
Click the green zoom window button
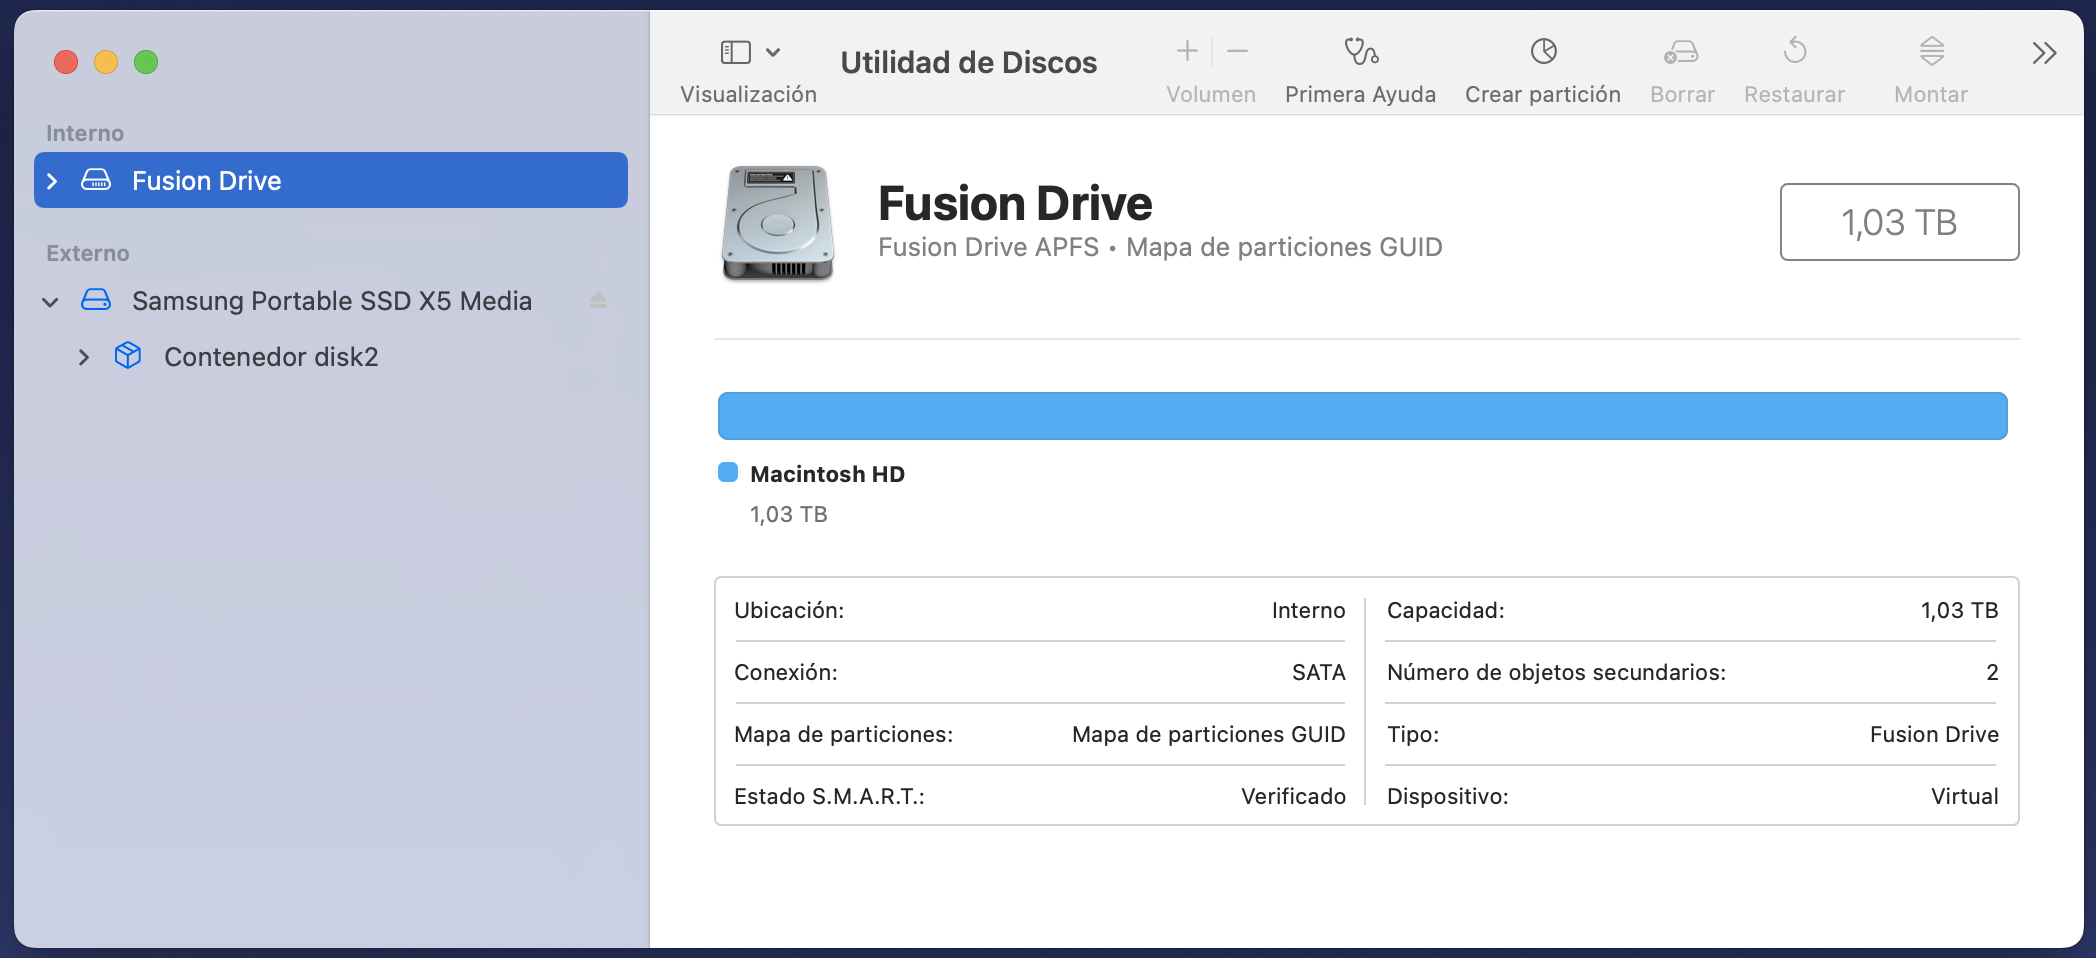tap(146, 62)
